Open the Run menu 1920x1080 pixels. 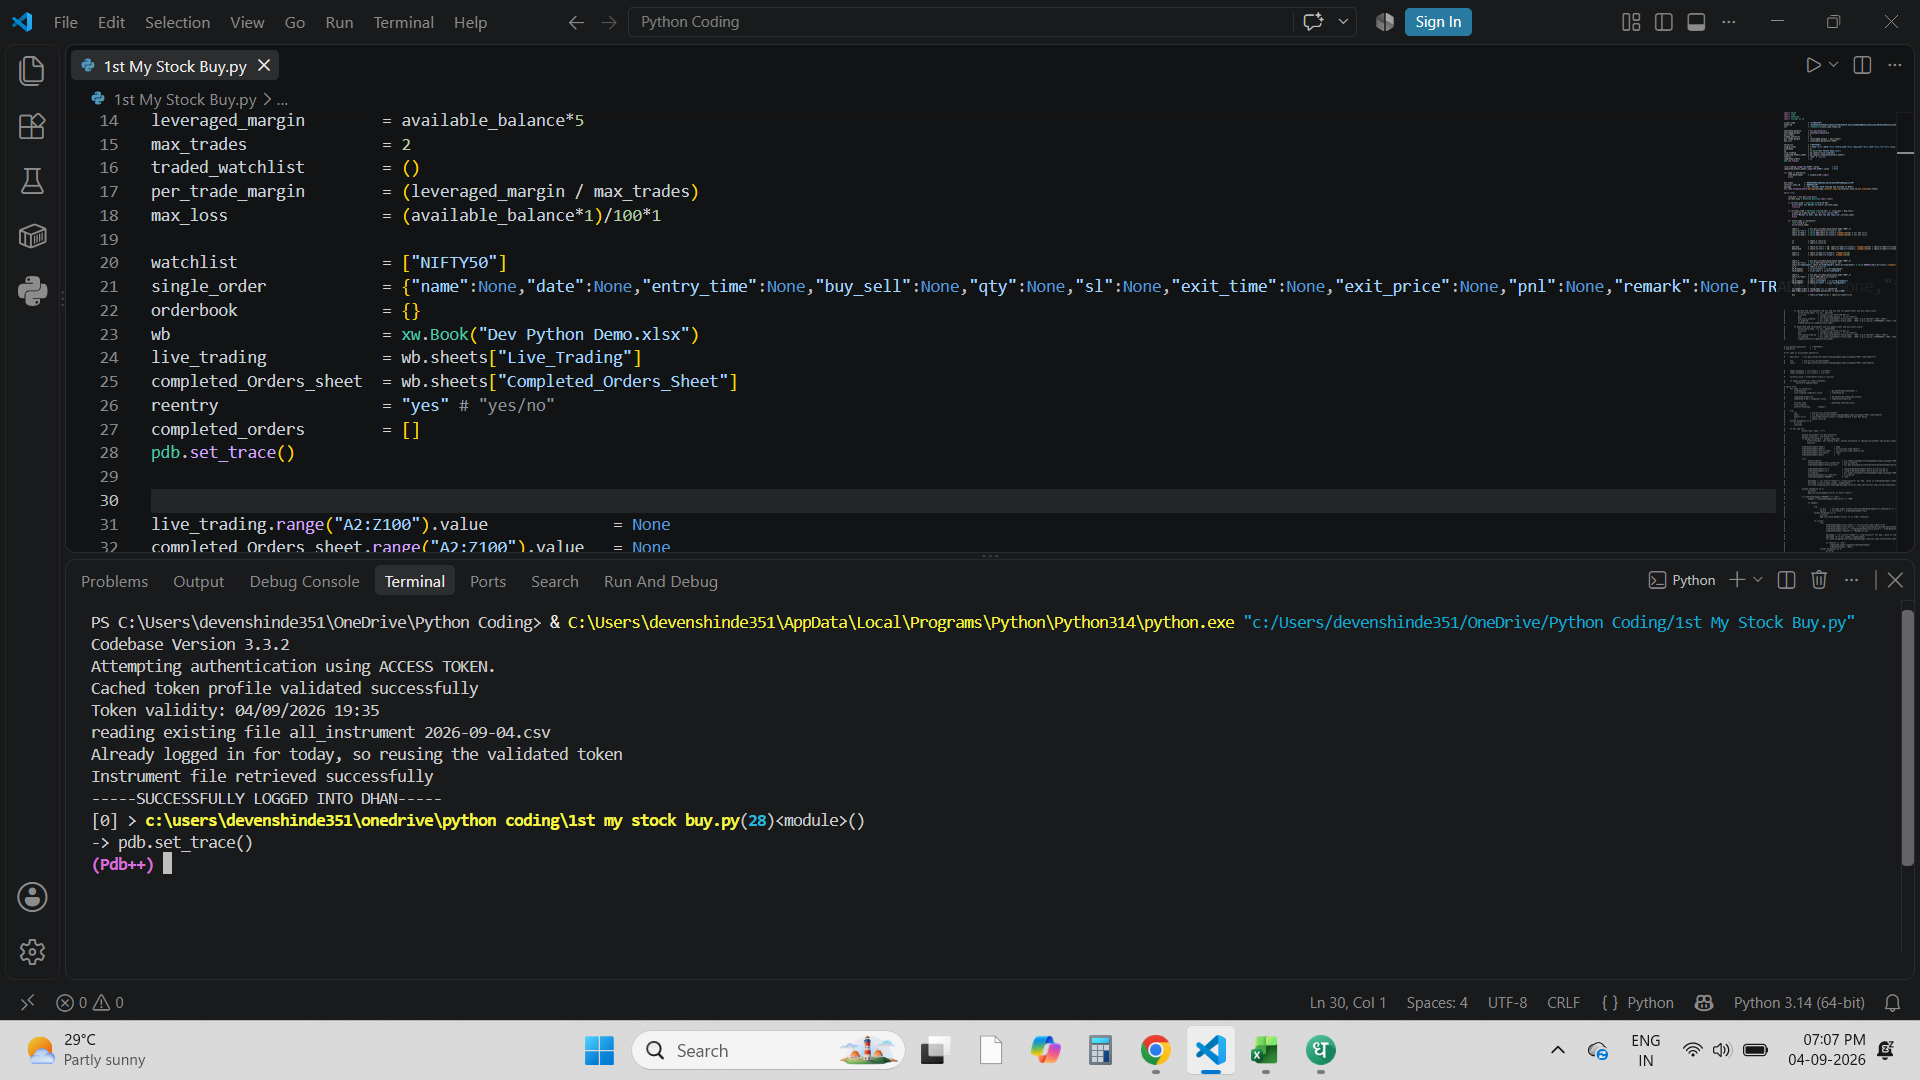(x=339, y=22)
